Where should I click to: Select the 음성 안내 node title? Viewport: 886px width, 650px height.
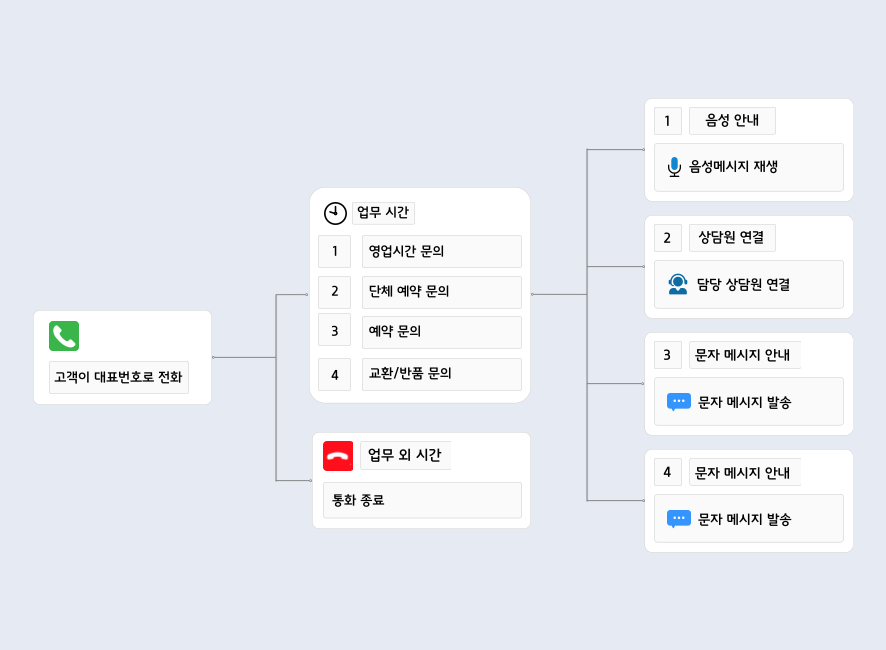(732, 121)
